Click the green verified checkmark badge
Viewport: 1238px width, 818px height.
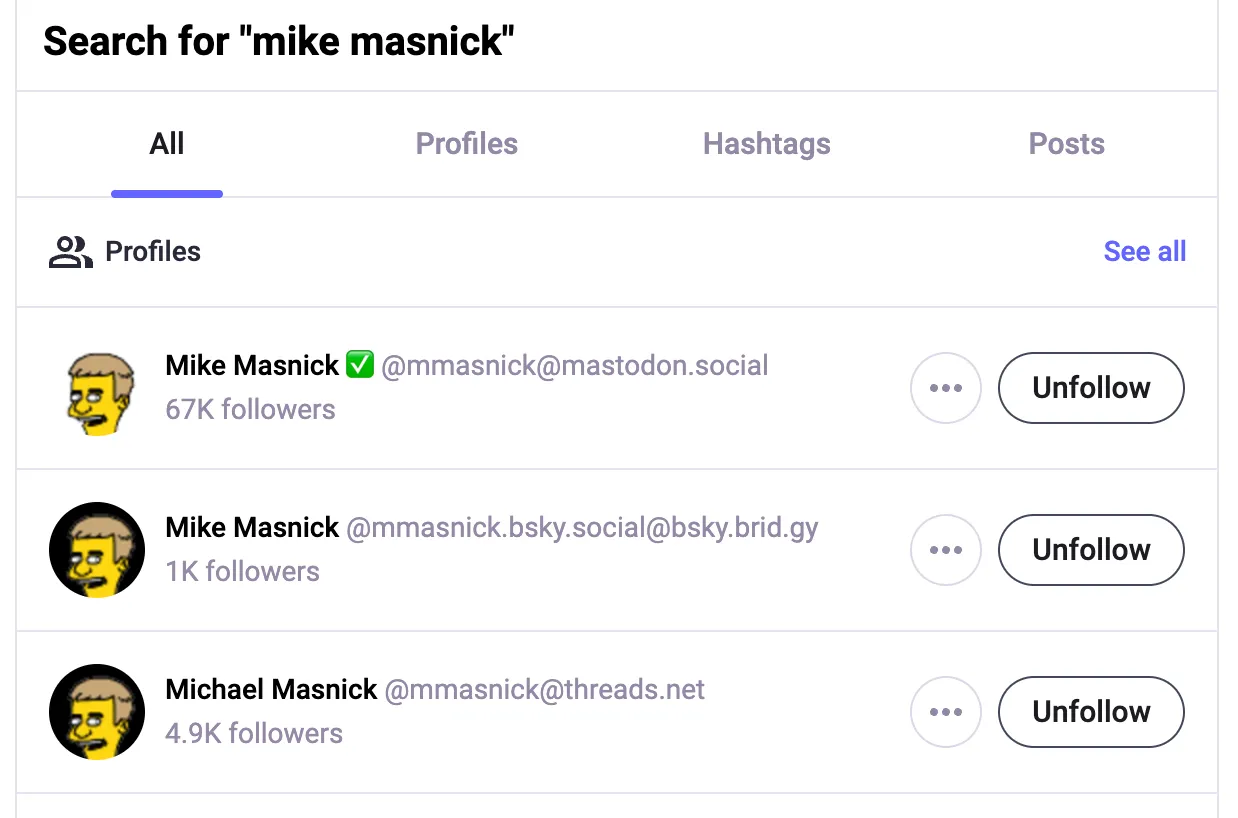pyautogui.click(x=360, y=365)
